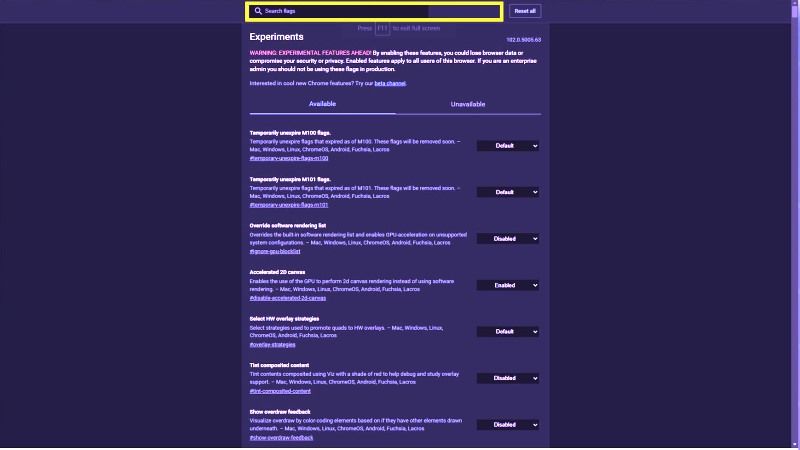This screenshot has height=450, width=800.
Task: Open dropdown for Override software rendering list
Action: click(508, 239)
